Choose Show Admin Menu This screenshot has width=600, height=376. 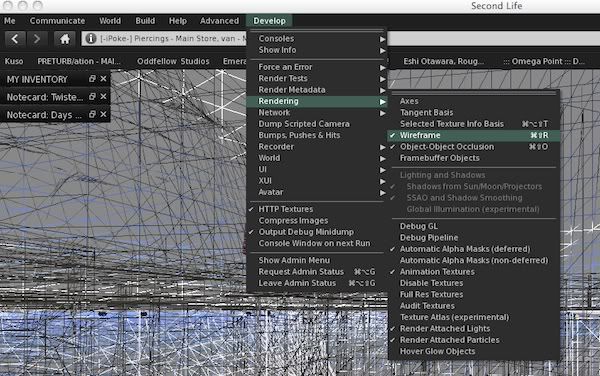[317, 260]
